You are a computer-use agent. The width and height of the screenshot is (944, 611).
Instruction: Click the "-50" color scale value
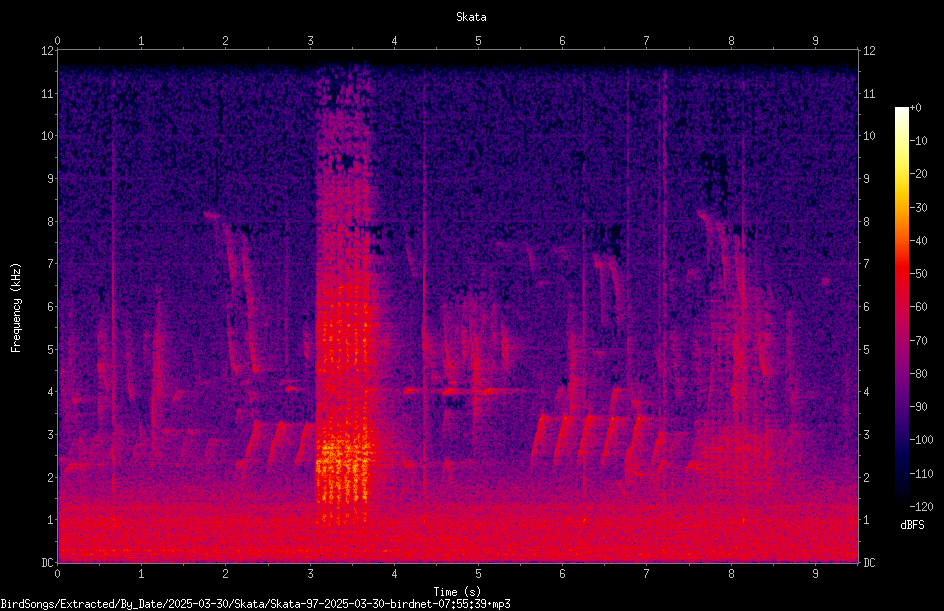(x=918, y=274)
